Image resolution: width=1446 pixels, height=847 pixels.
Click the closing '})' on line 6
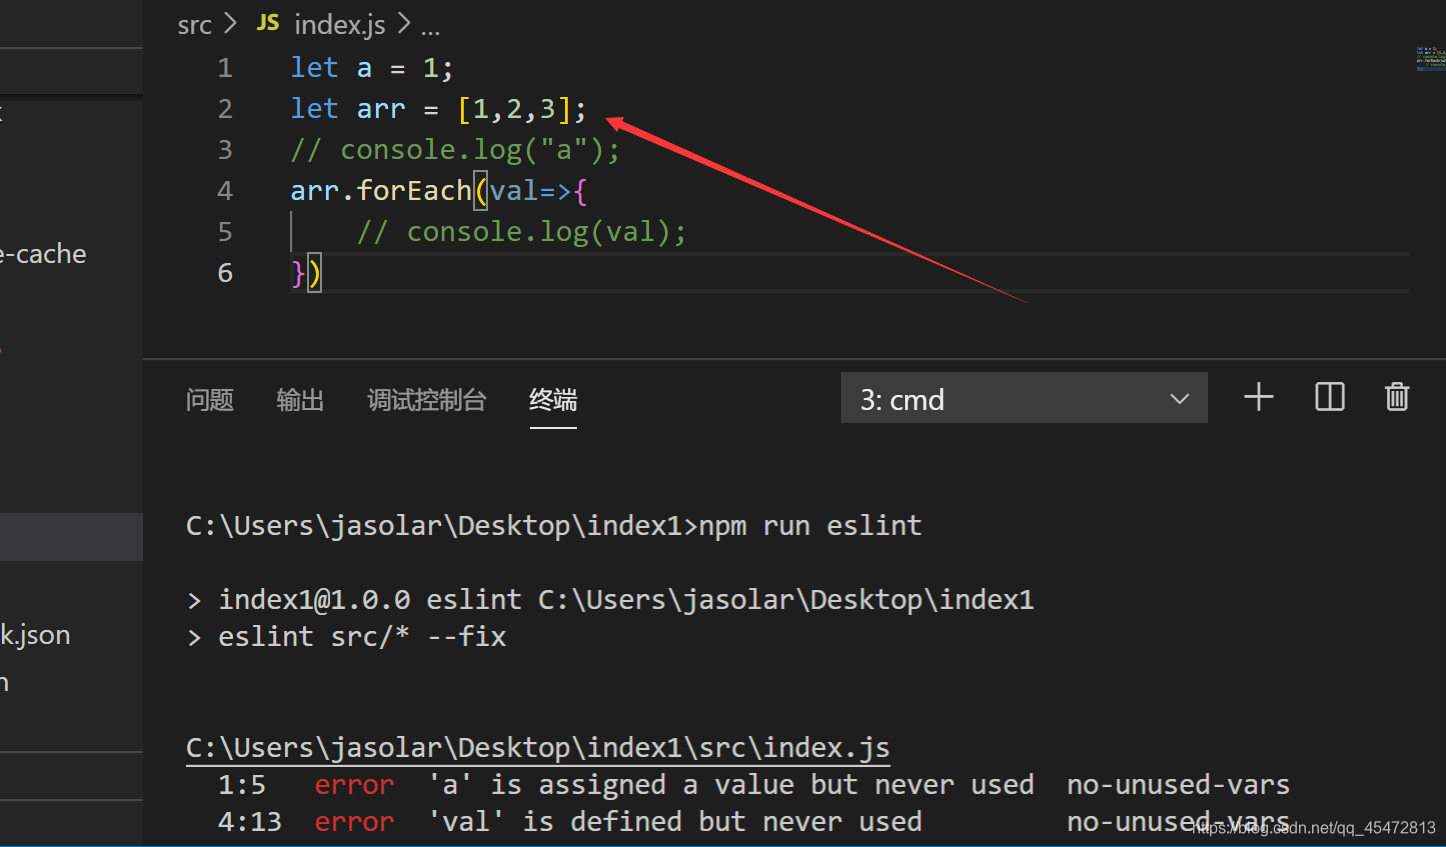(x=306, y=273)
